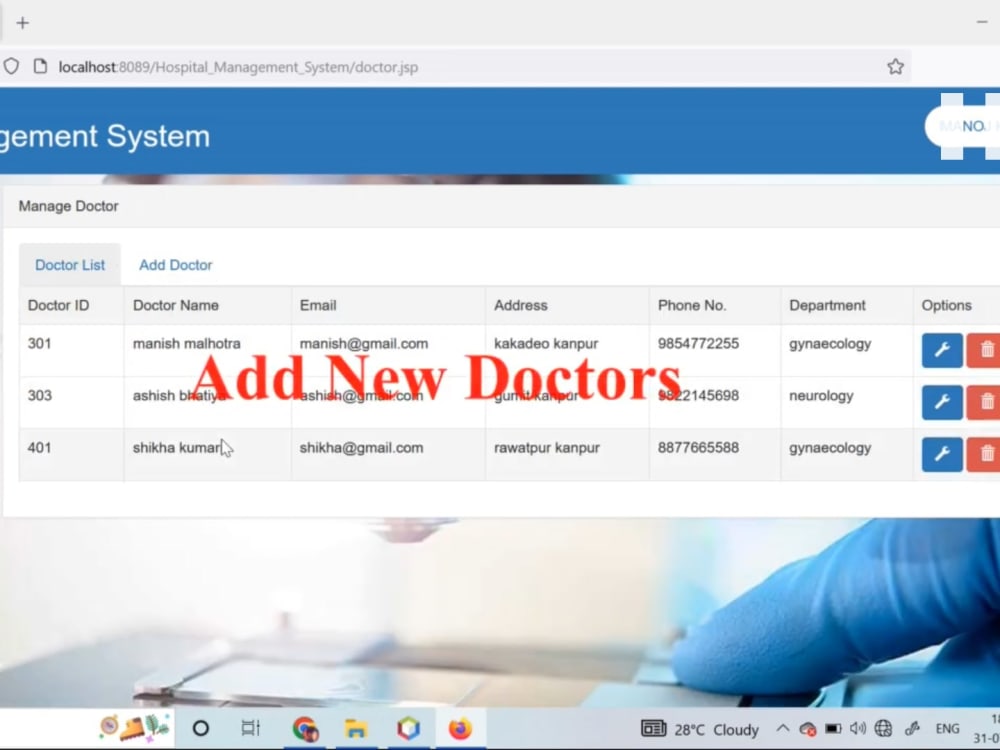This screenshot has width=1000, height=750.
Task: Click inside the browser address bar
Action: pos(400,66)
